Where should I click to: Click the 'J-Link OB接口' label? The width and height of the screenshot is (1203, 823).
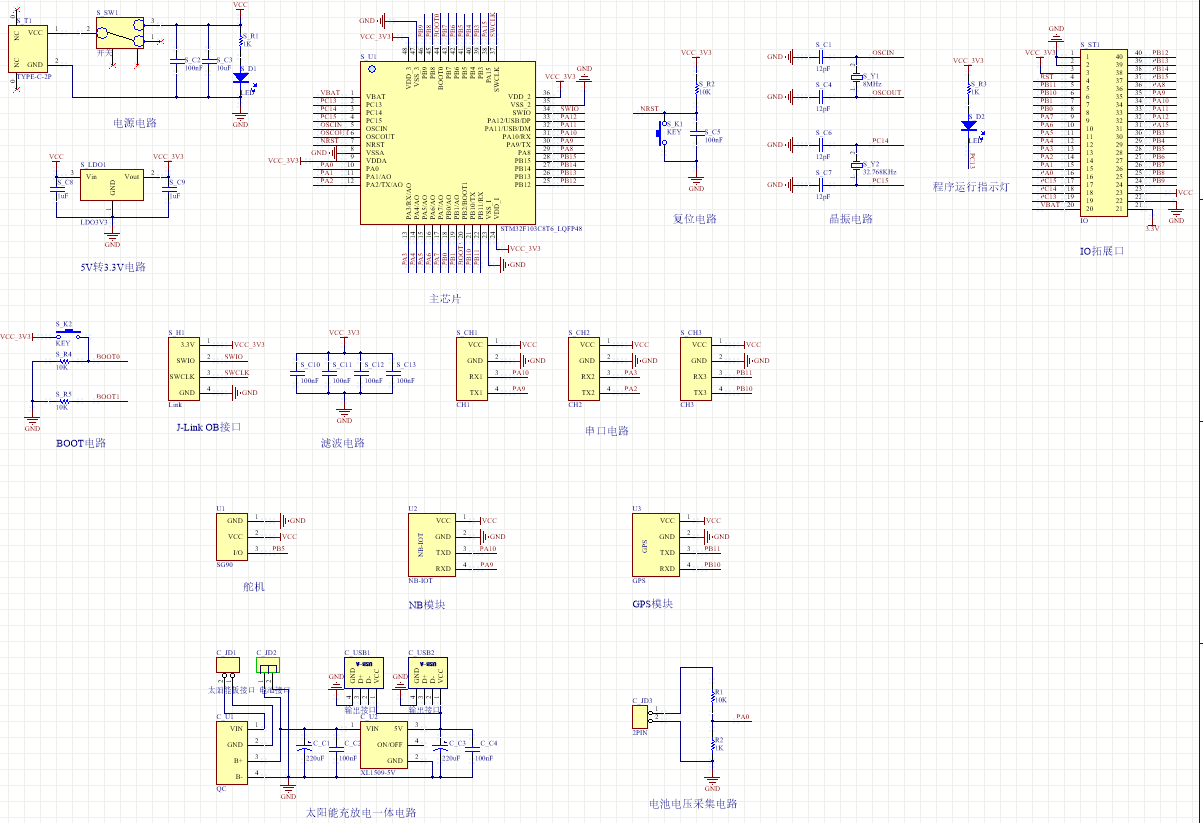click(x=209, y=427)
